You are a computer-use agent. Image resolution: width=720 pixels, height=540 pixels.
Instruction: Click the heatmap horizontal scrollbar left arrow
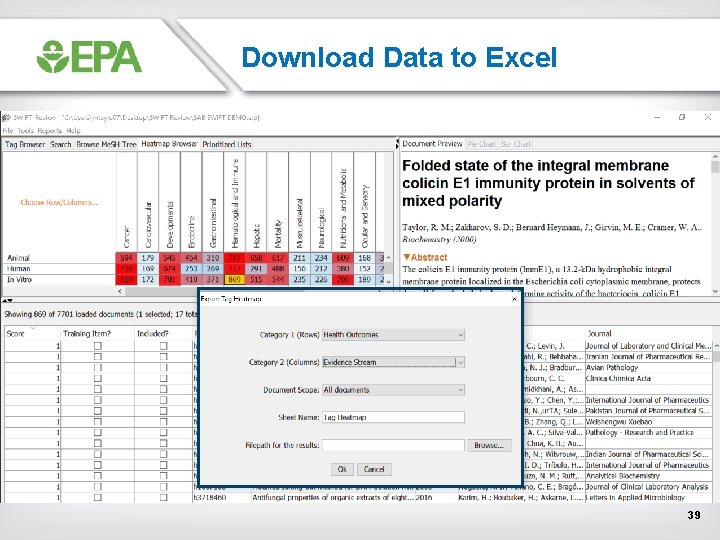tap(120, 291)
